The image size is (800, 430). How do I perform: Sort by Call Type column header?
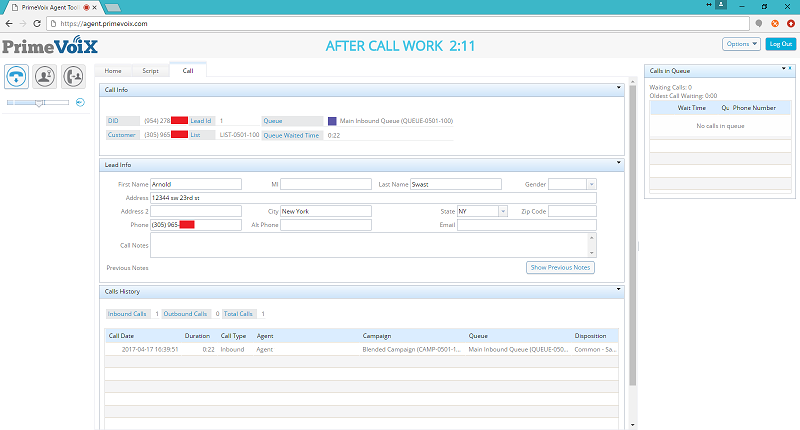click(x=233, y=336)
